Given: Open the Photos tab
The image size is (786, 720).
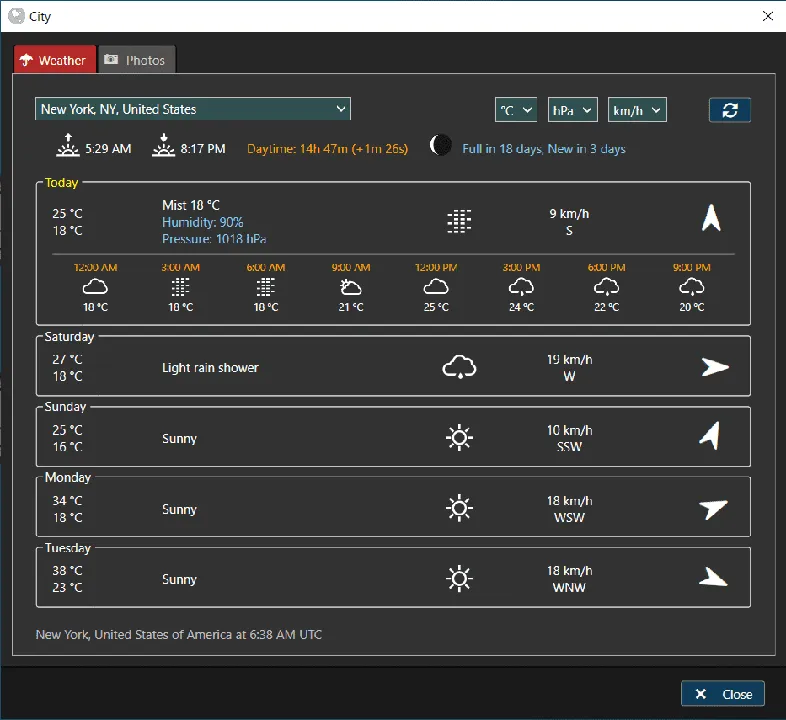Looking at the screenshot, I should click(x=137, y=60).
